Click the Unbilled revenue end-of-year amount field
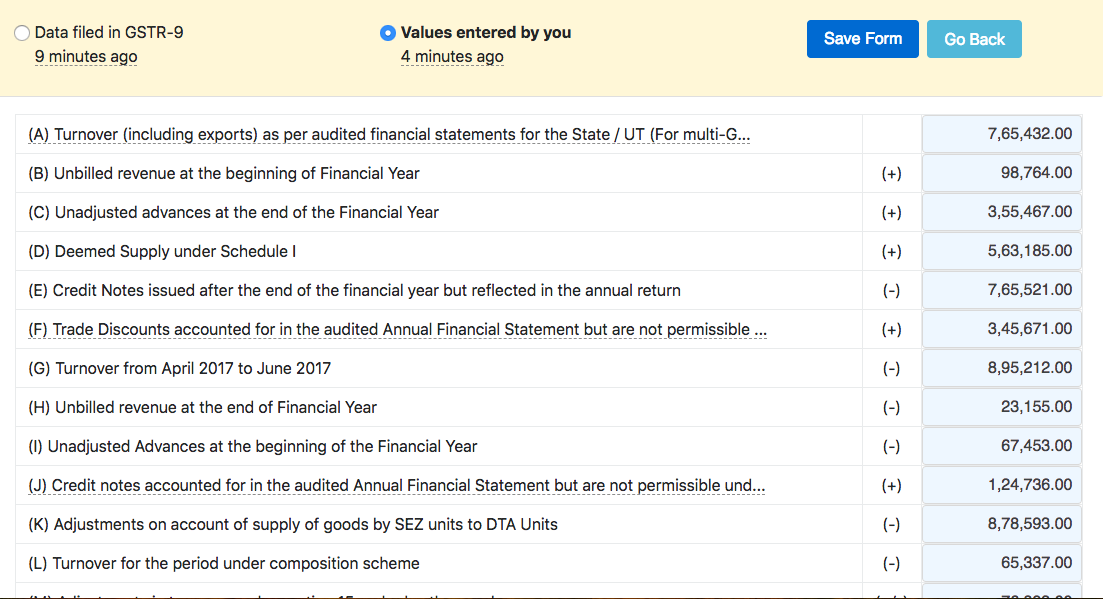1103x599 pixels. click(1000, 407)
